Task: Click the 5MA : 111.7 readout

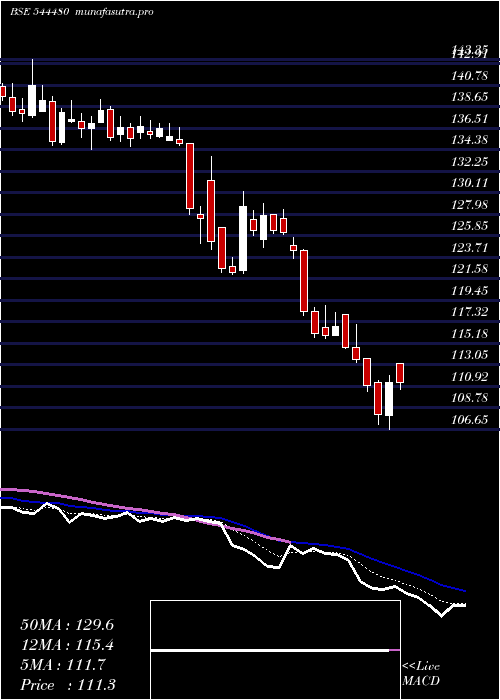Action: pos(62,665)
